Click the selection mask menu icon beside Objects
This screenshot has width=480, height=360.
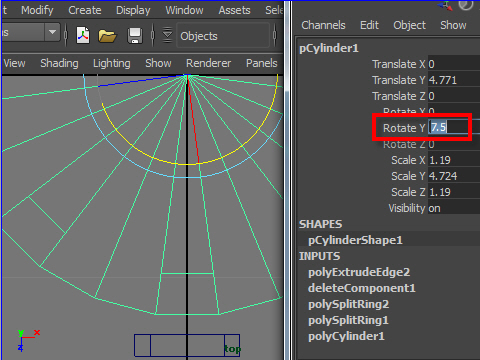pyautogui.click(x=167, y=35)
